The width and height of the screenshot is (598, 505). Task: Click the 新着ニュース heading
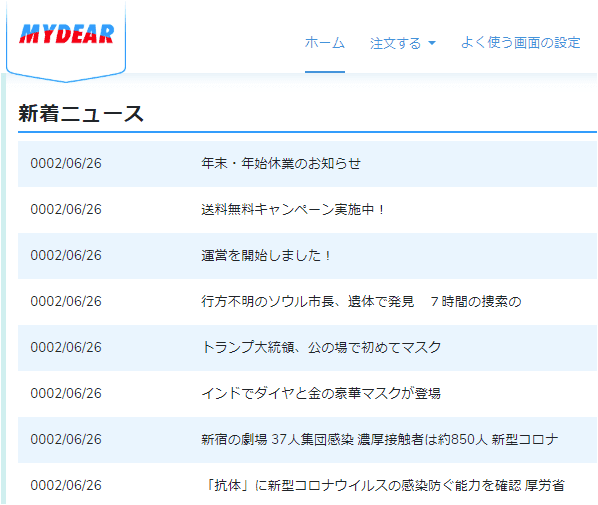pyautogui.click(x=81, y=114)
